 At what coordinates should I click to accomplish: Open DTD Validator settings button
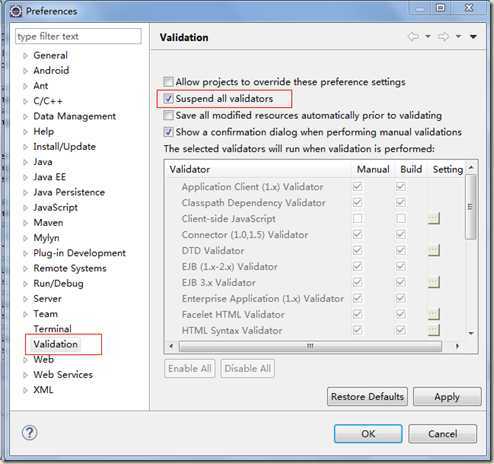click(x=433, y=250)
